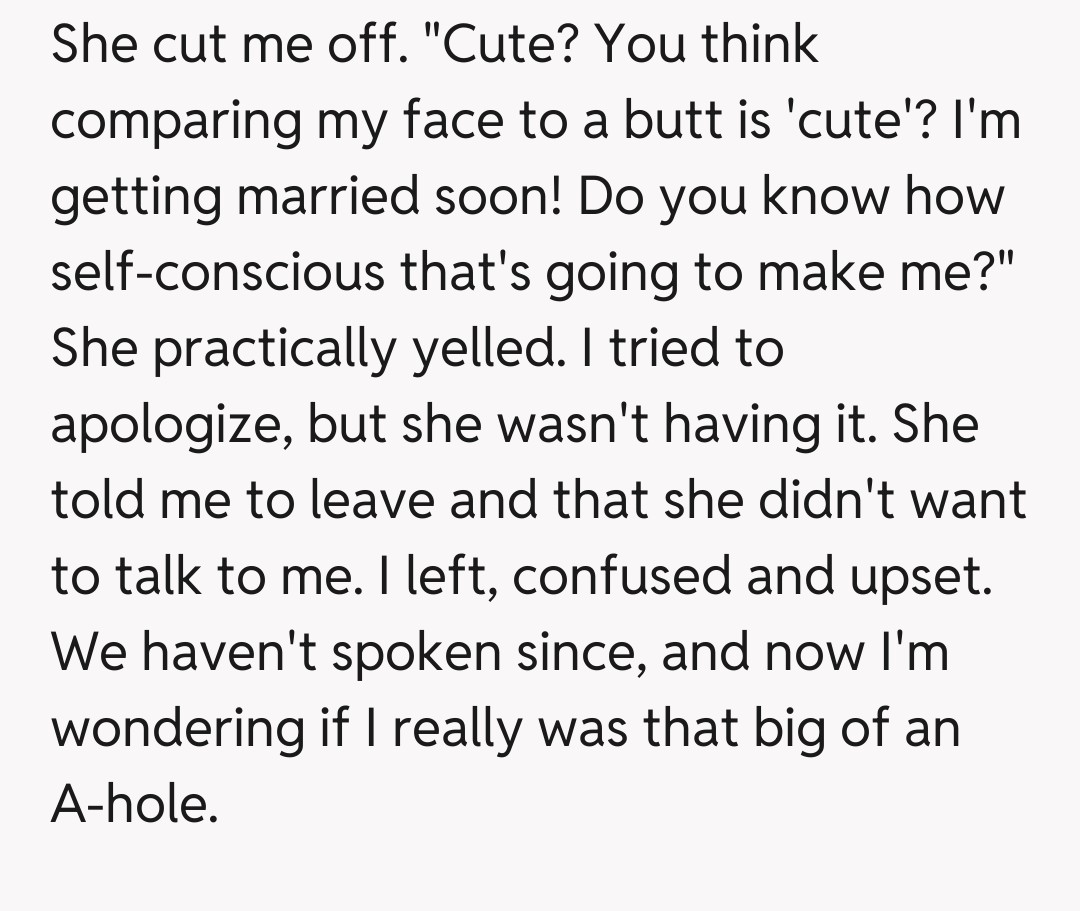Click the word 'since'

575,652
